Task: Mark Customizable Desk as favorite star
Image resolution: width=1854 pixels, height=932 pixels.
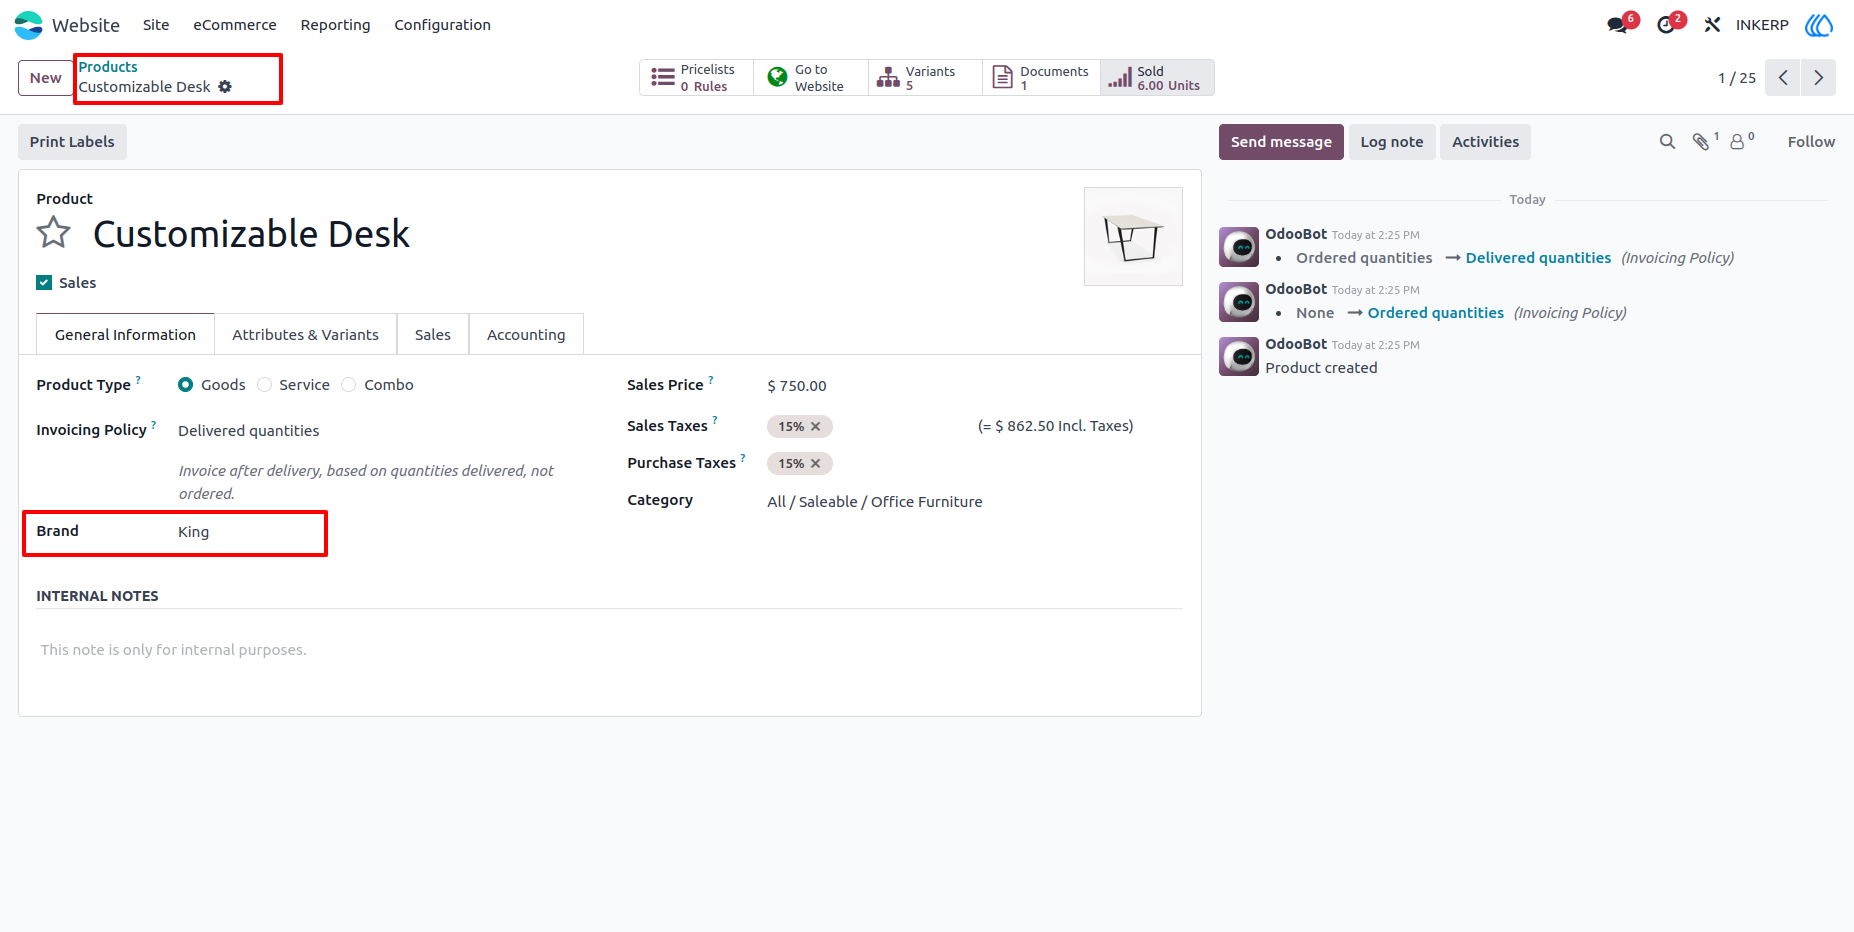Action: pyautogui.click(x=54, y=233)
